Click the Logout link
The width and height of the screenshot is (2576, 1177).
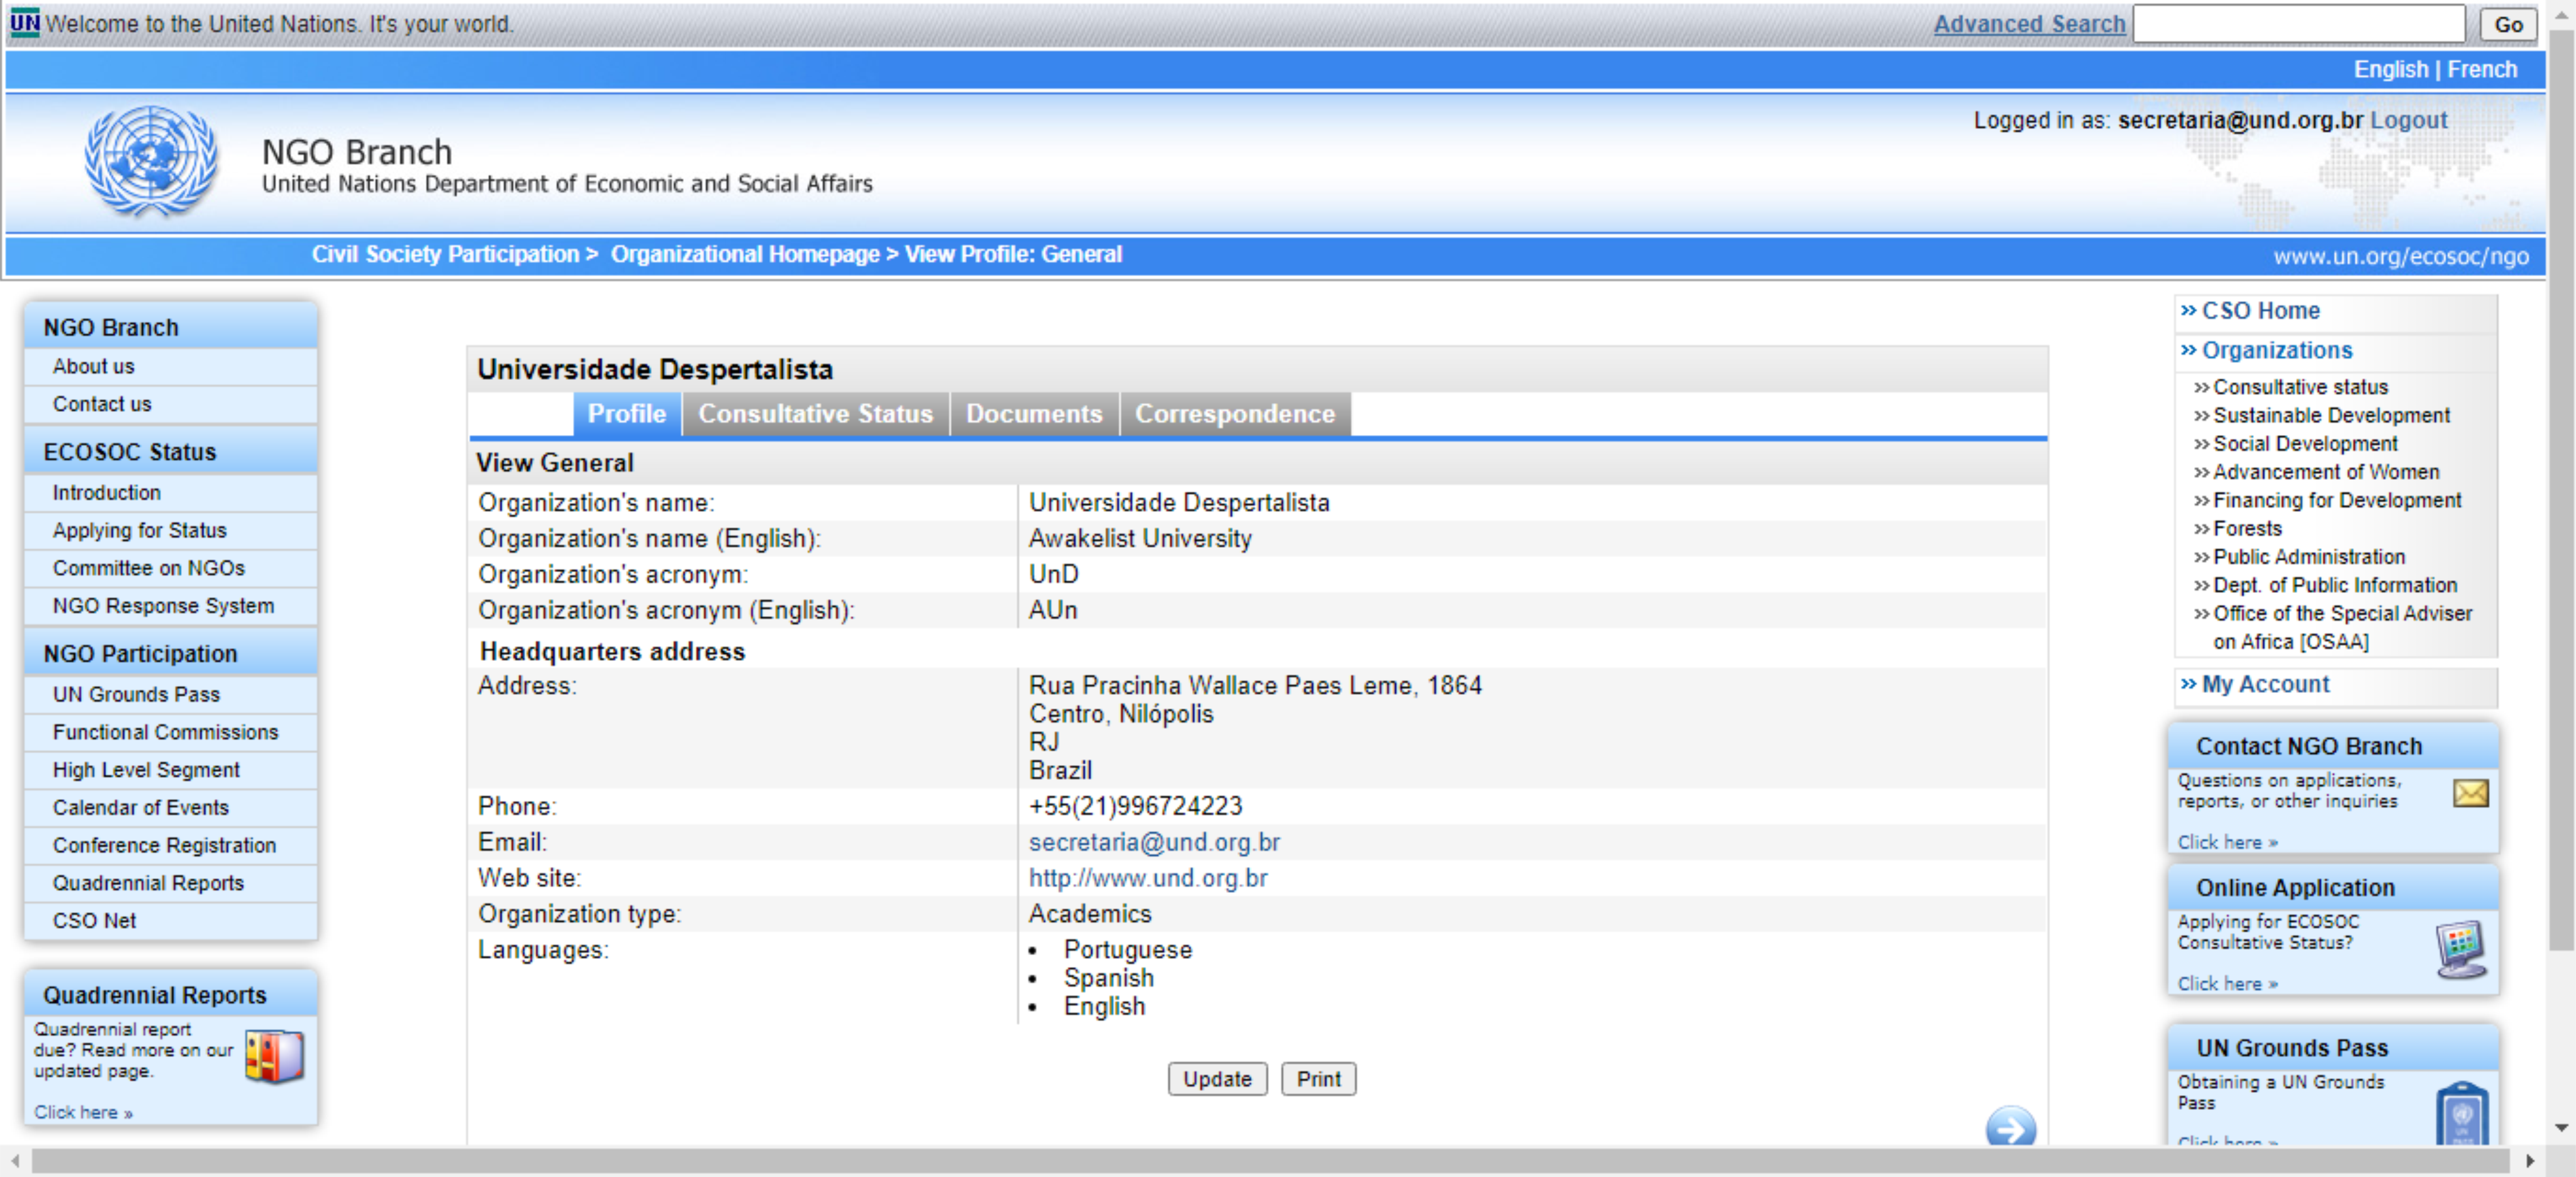click(x=2408, y=120)
